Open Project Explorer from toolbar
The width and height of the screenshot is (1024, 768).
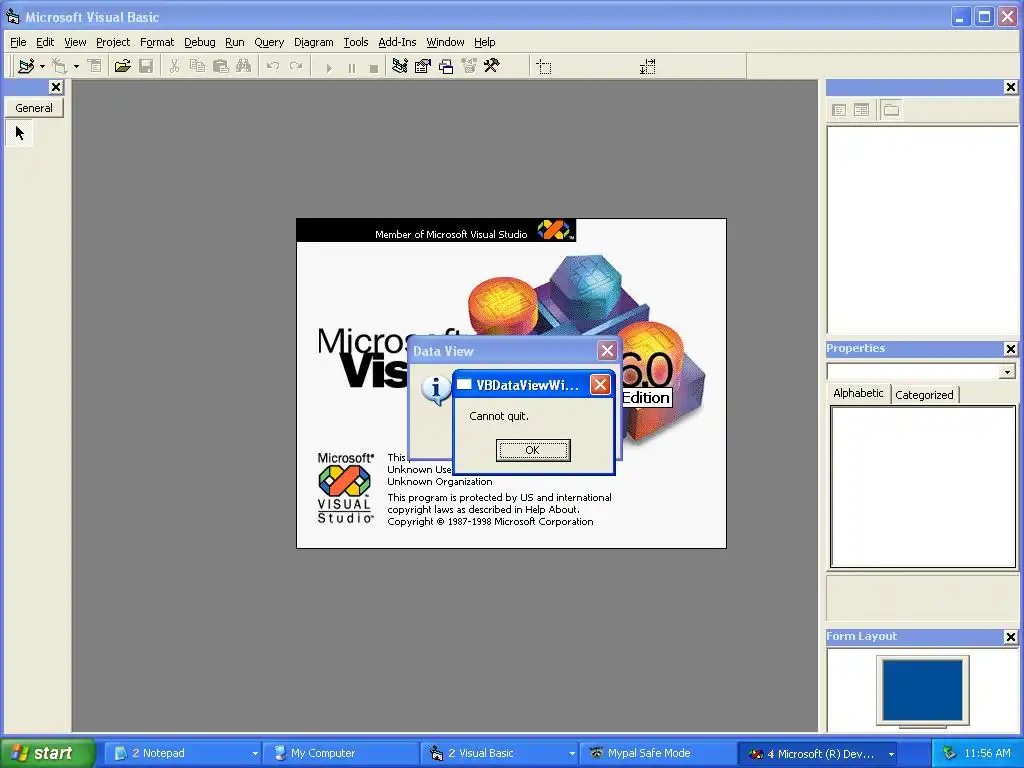[x=400, y=66]
